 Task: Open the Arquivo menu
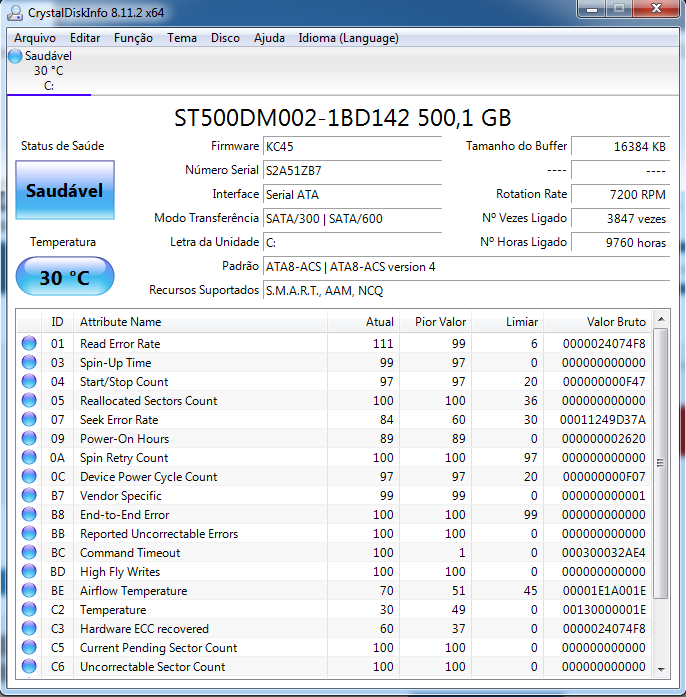pyautogui.click(x=35, y=38)
